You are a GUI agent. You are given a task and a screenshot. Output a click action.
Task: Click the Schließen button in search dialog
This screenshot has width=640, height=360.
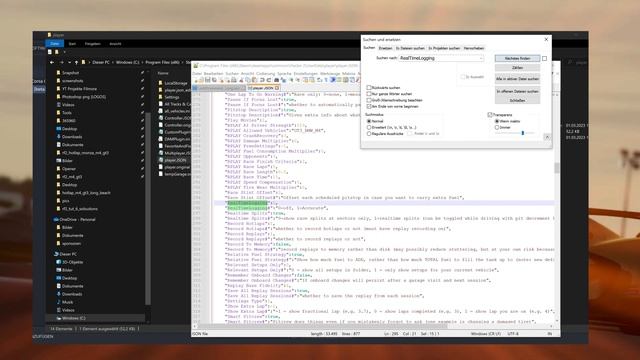[518, 100]
